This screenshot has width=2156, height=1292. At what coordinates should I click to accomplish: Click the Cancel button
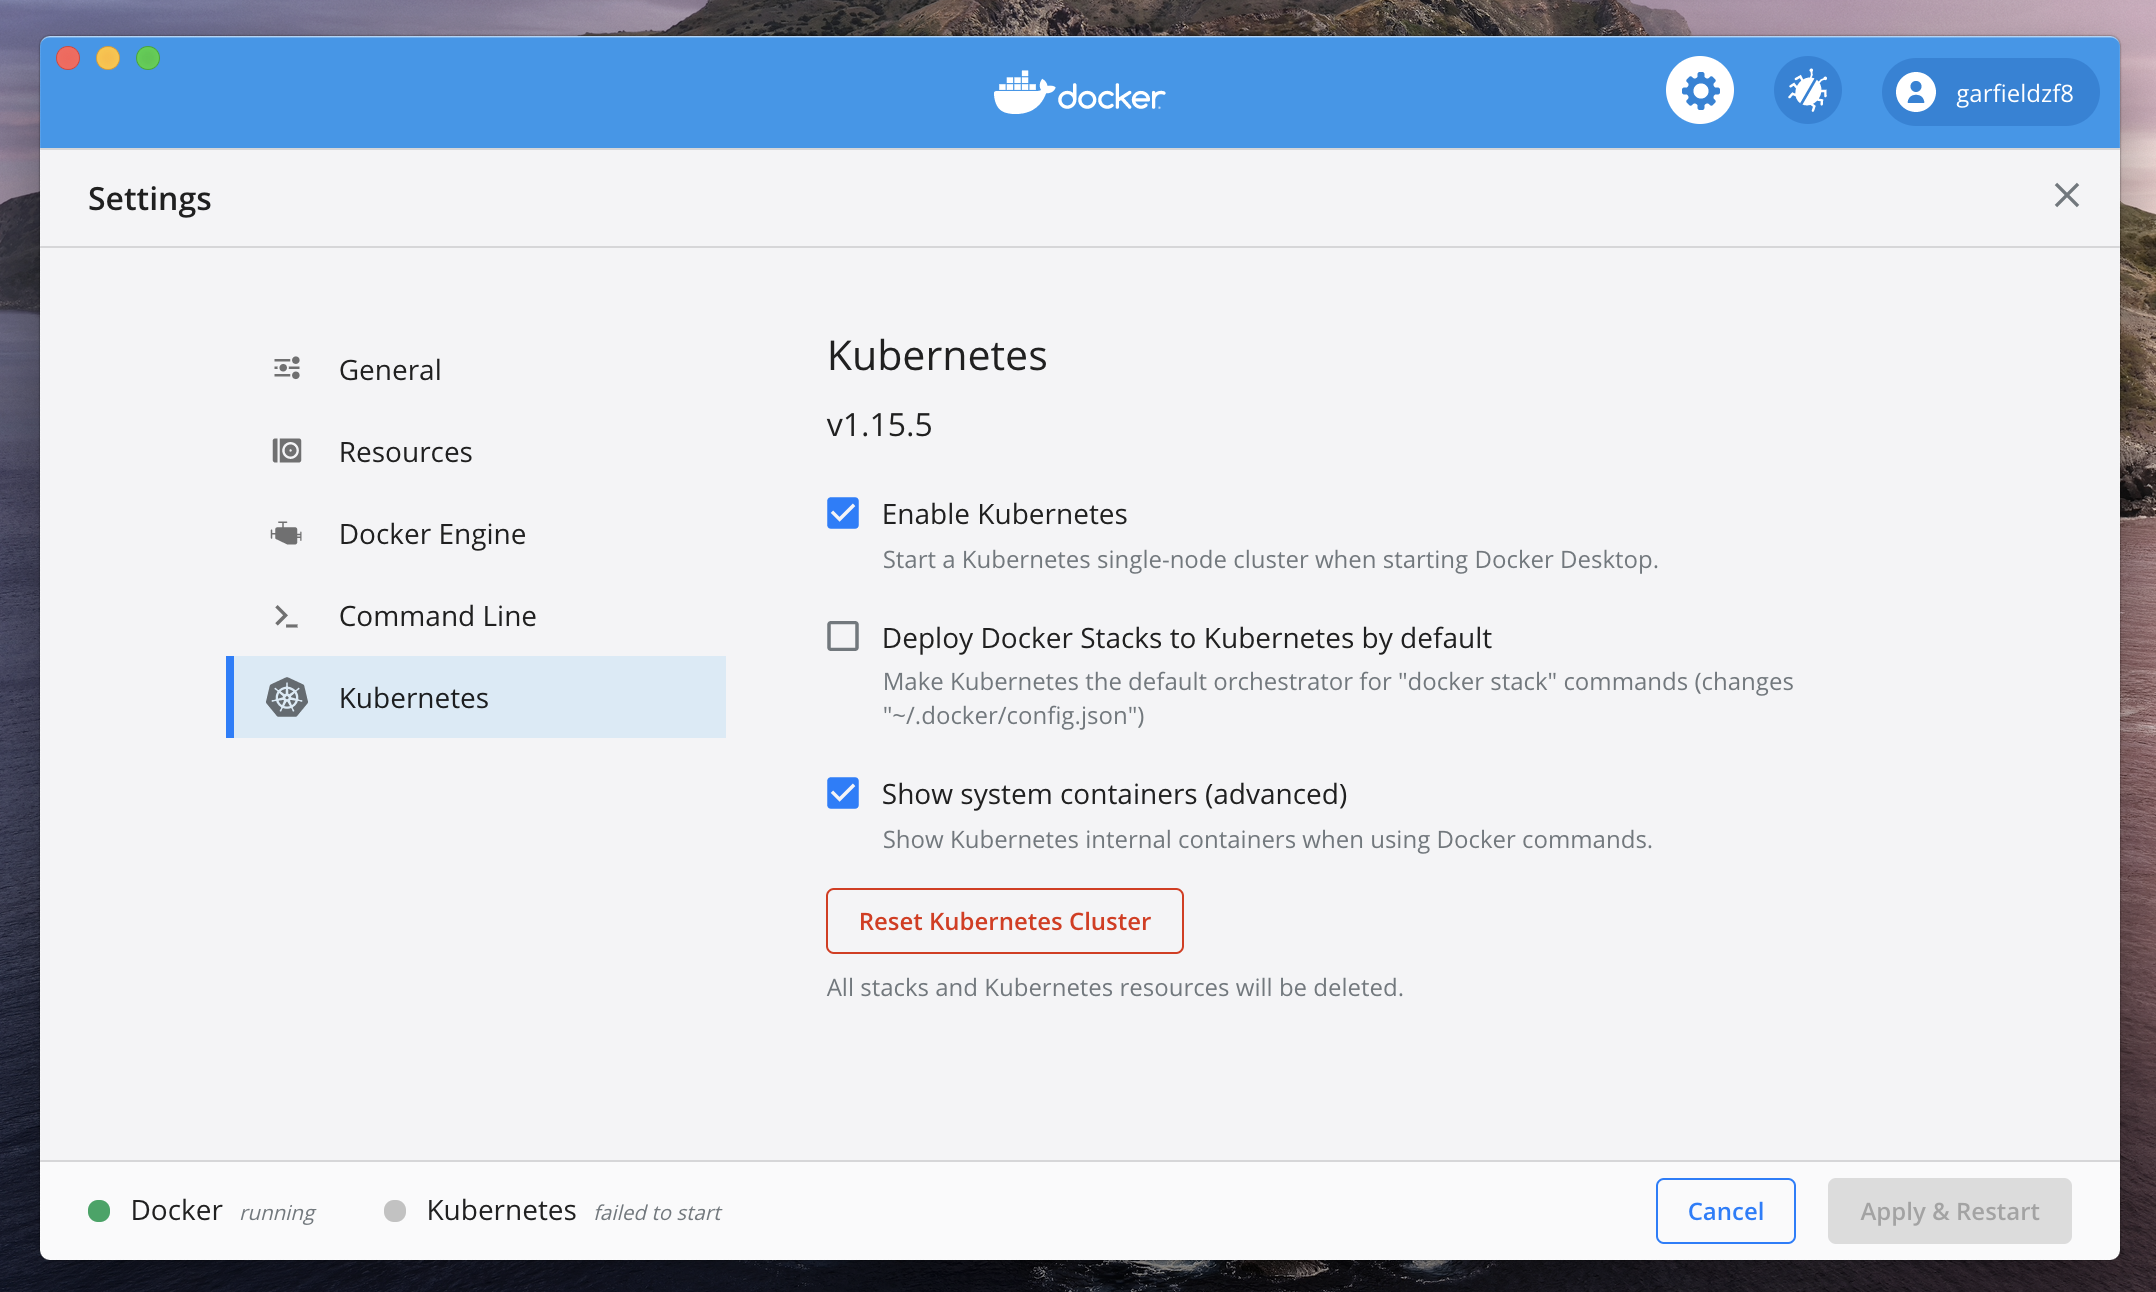tap(1725, 1211)
